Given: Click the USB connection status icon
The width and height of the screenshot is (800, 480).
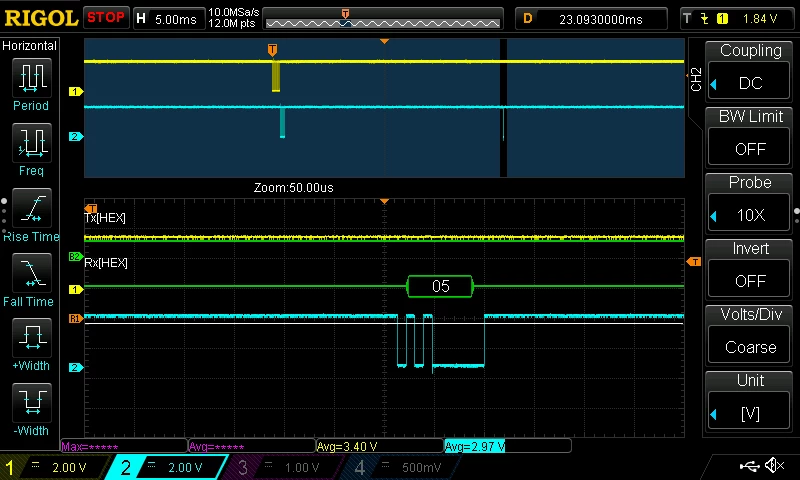Looking at the screenshot, I should click(749, 466).
